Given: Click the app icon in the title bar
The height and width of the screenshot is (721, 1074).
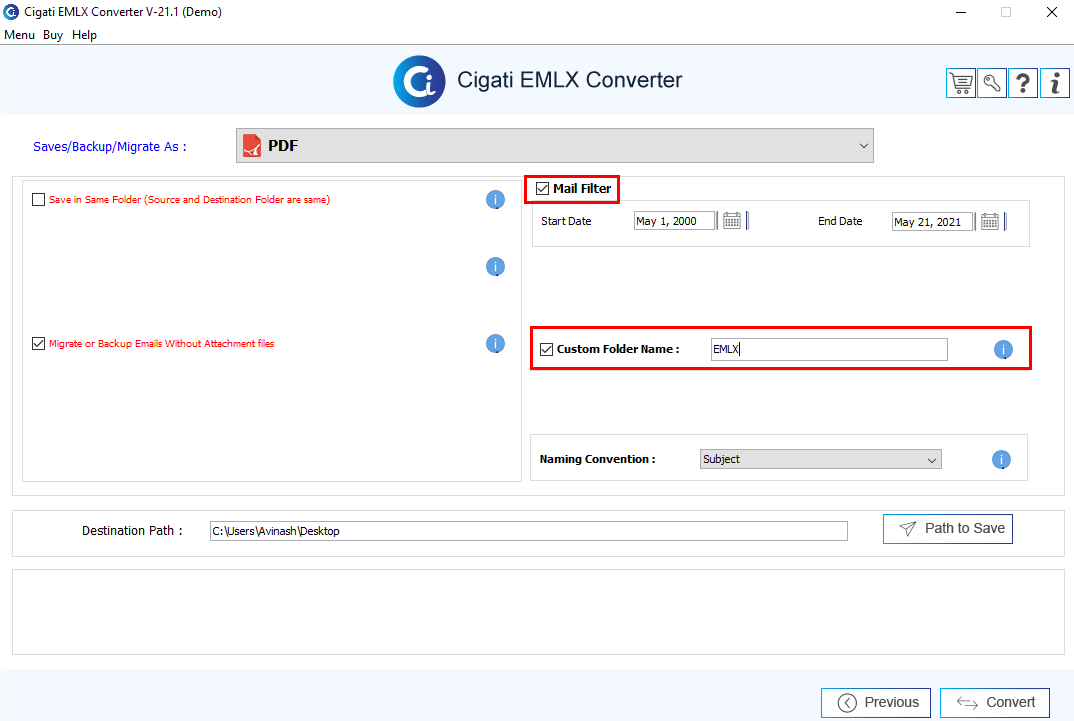Looking at the screenshot, I should point(11,12).
